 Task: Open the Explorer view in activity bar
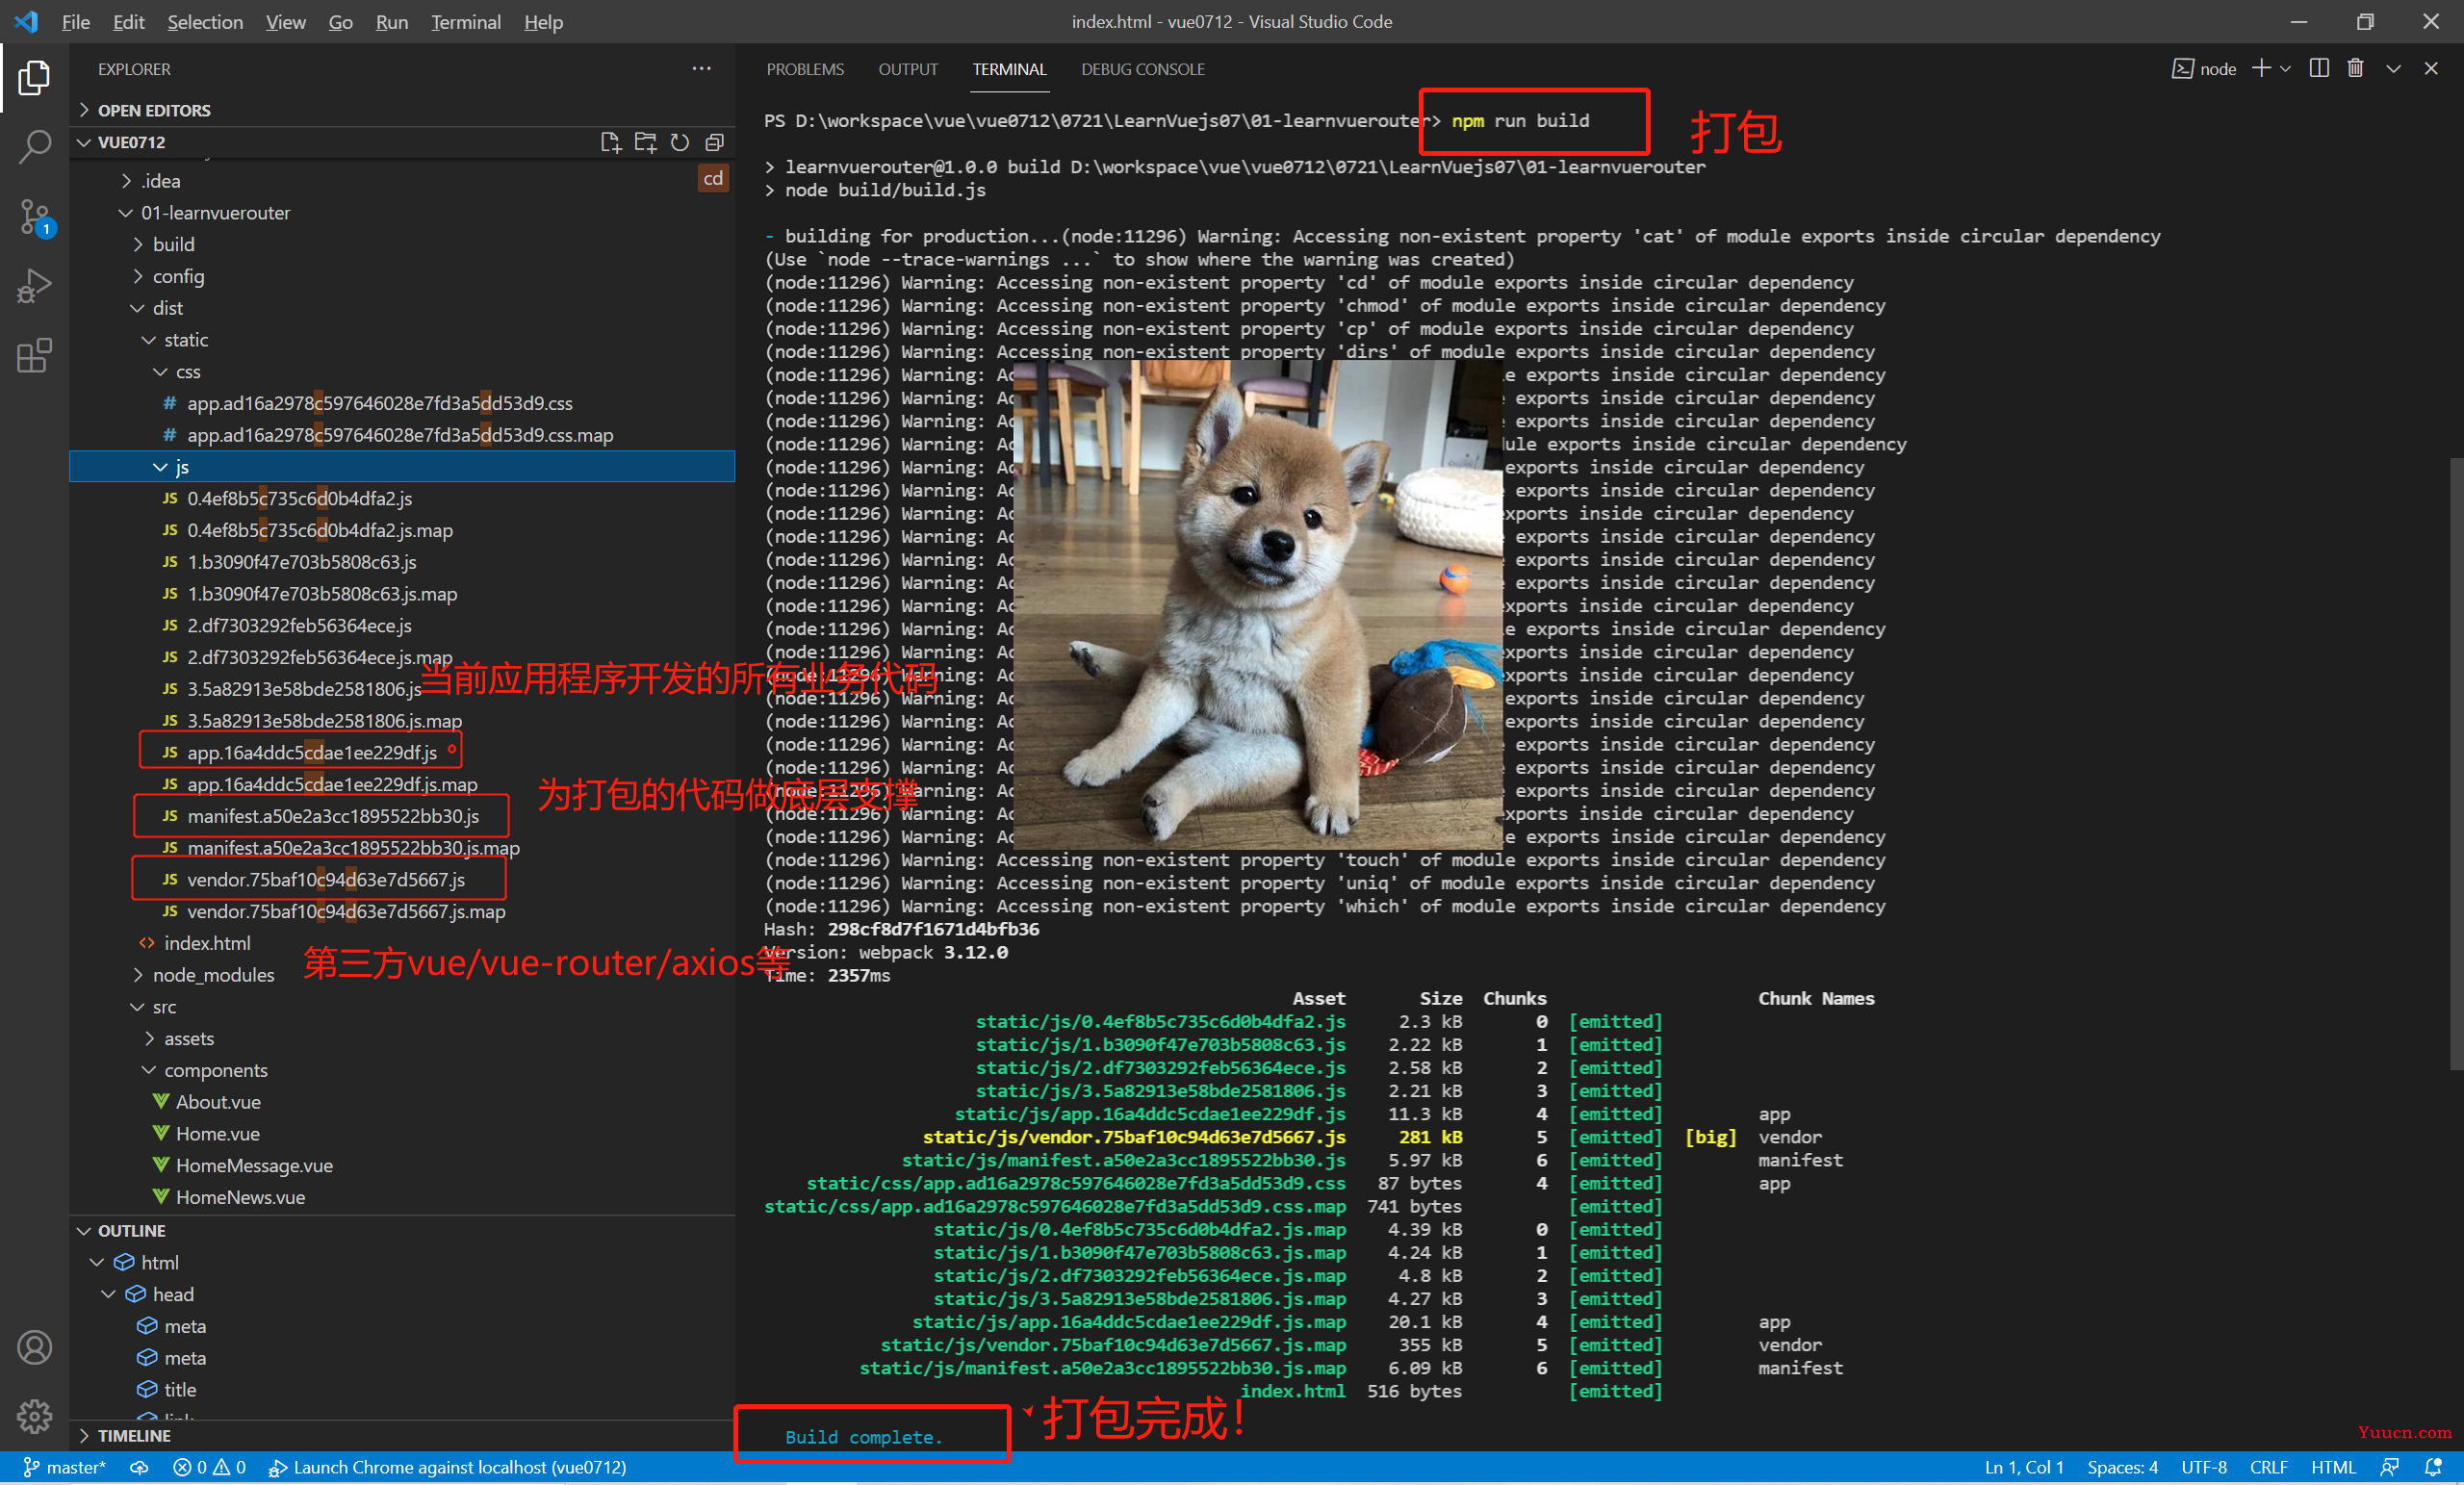pos(34,78)
